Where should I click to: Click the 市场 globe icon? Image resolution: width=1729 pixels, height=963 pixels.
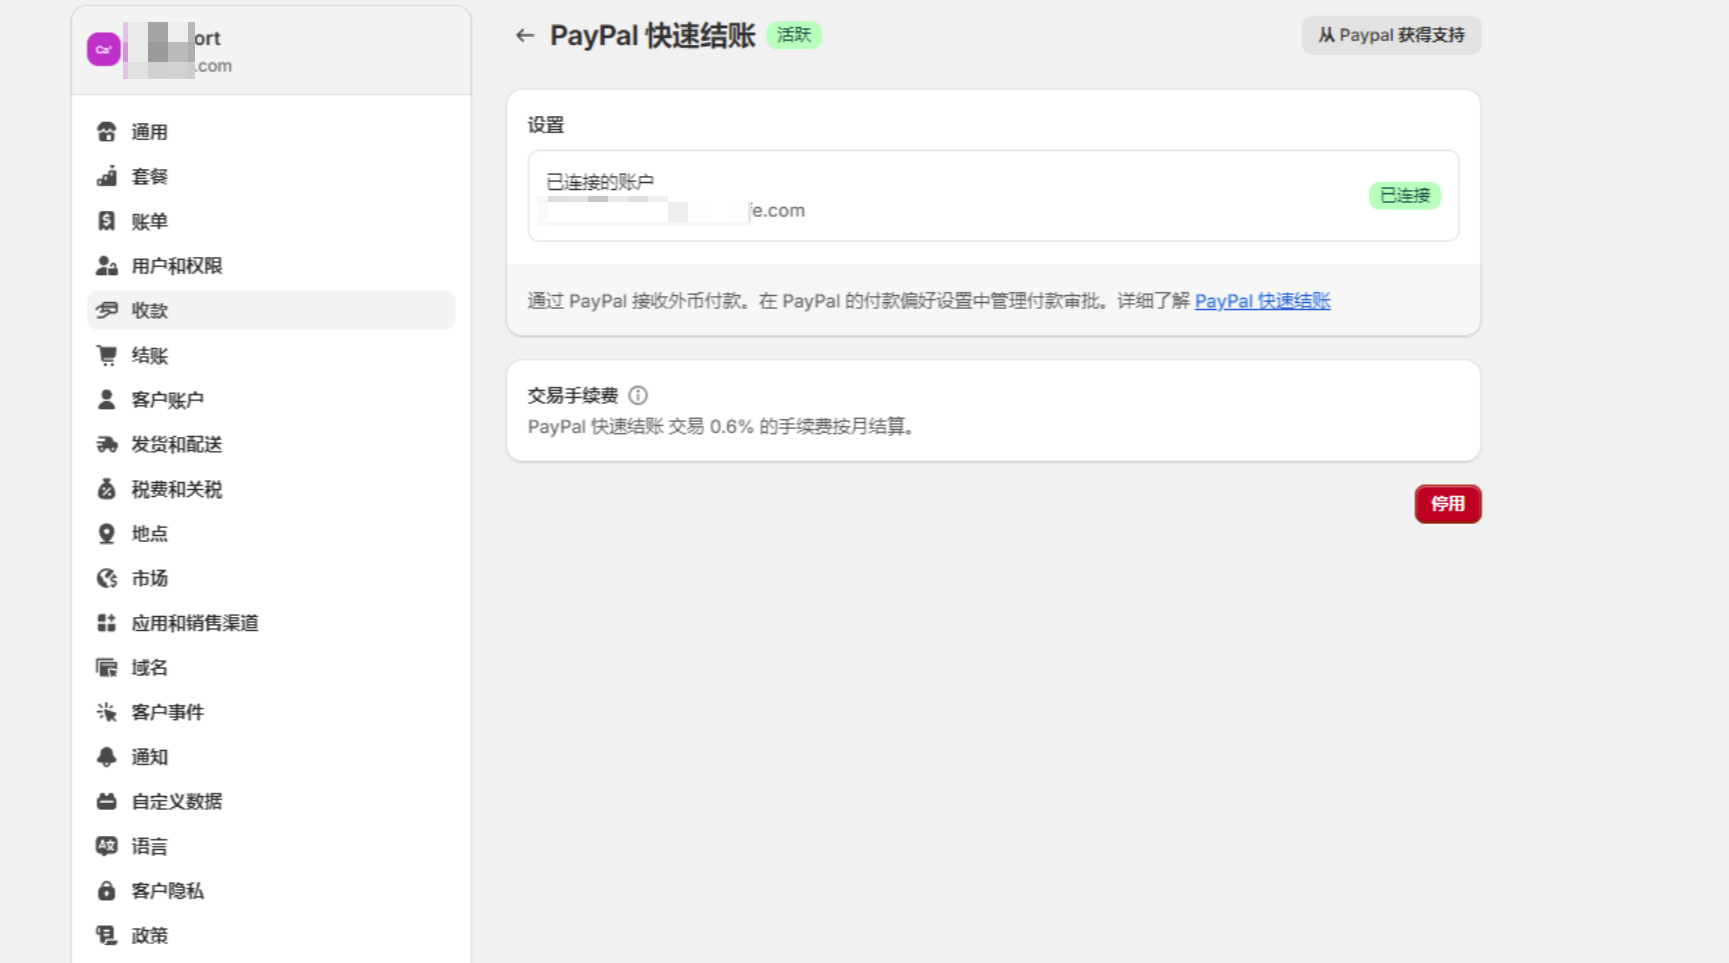[x=107, y=578]
